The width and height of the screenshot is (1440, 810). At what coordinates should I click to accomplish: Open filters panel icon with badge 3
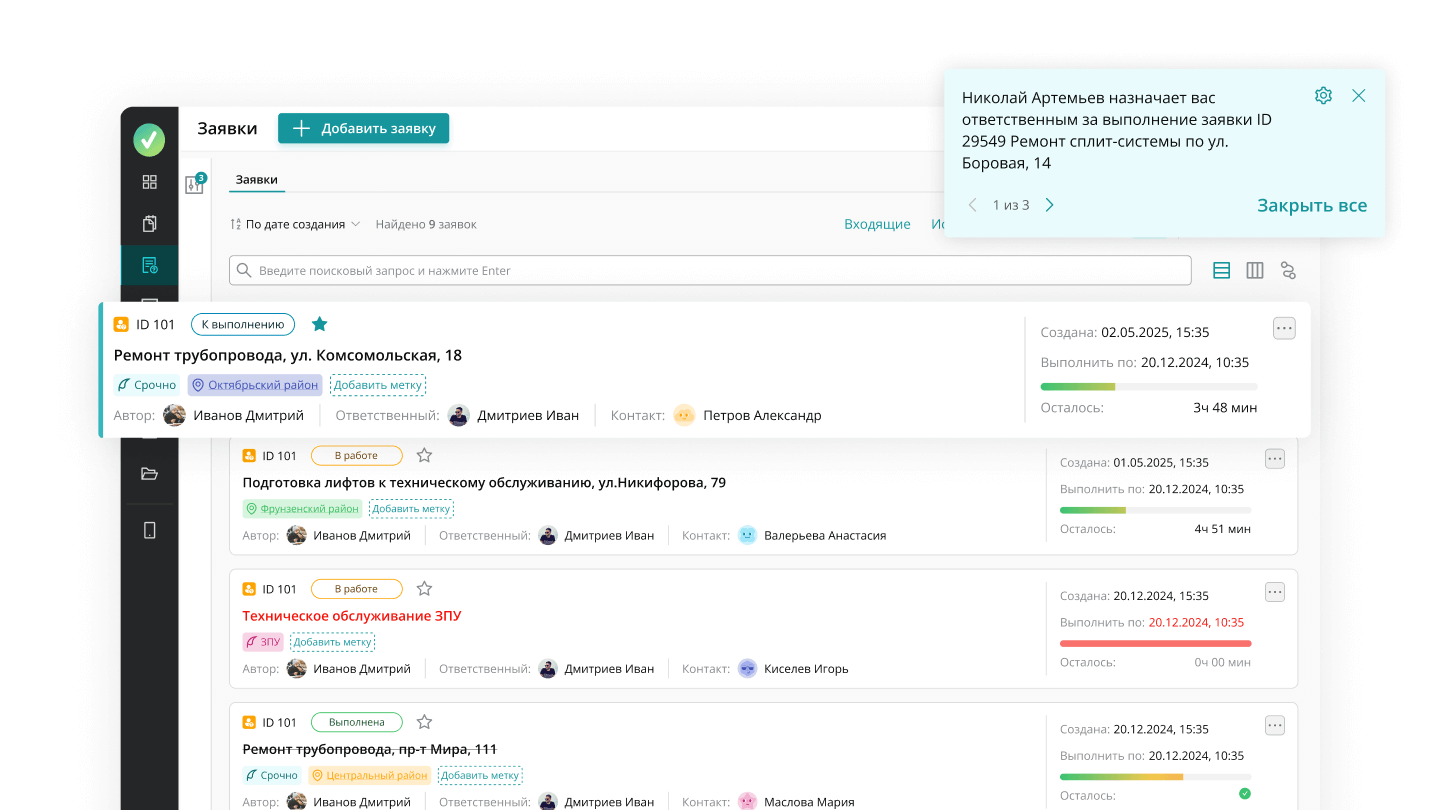tap(195, 184)
